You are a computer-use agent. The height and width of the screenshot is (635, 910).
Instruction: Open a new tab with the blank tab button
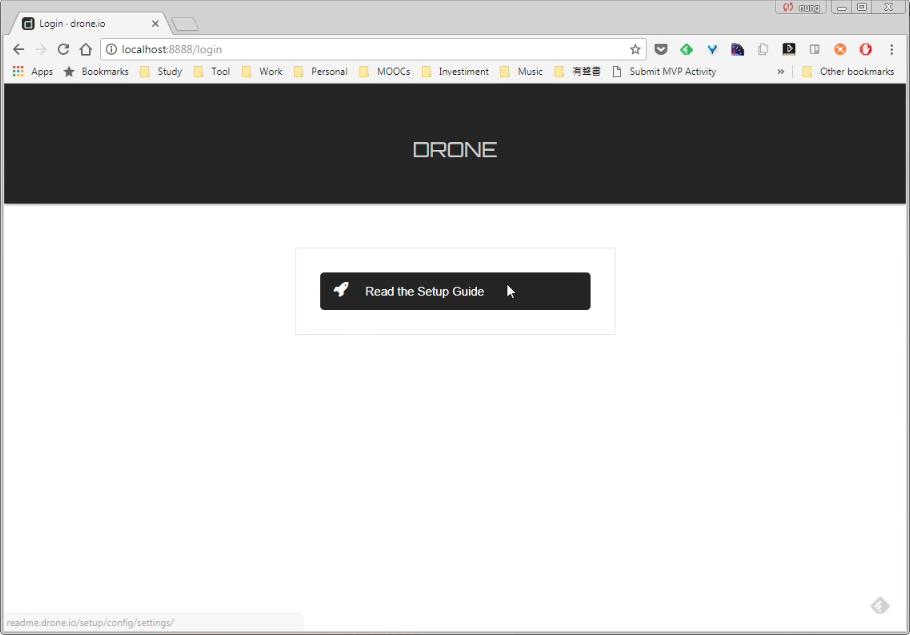[x=186, y=24]
